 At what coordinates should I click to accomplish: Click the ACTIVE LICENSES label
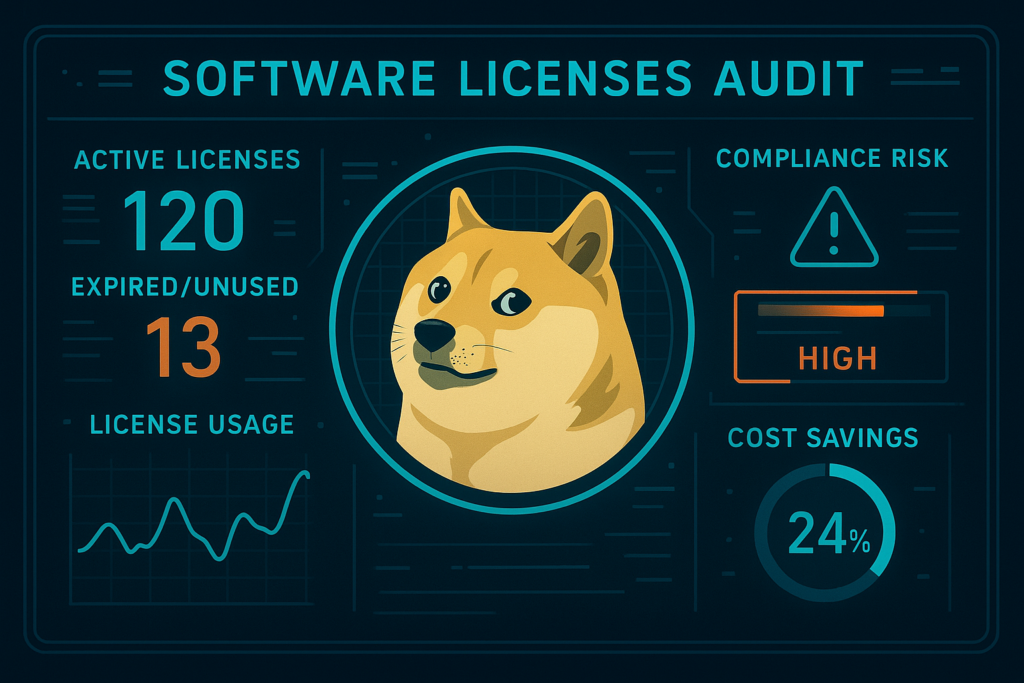pyautogui.click(x=187, y=160)
